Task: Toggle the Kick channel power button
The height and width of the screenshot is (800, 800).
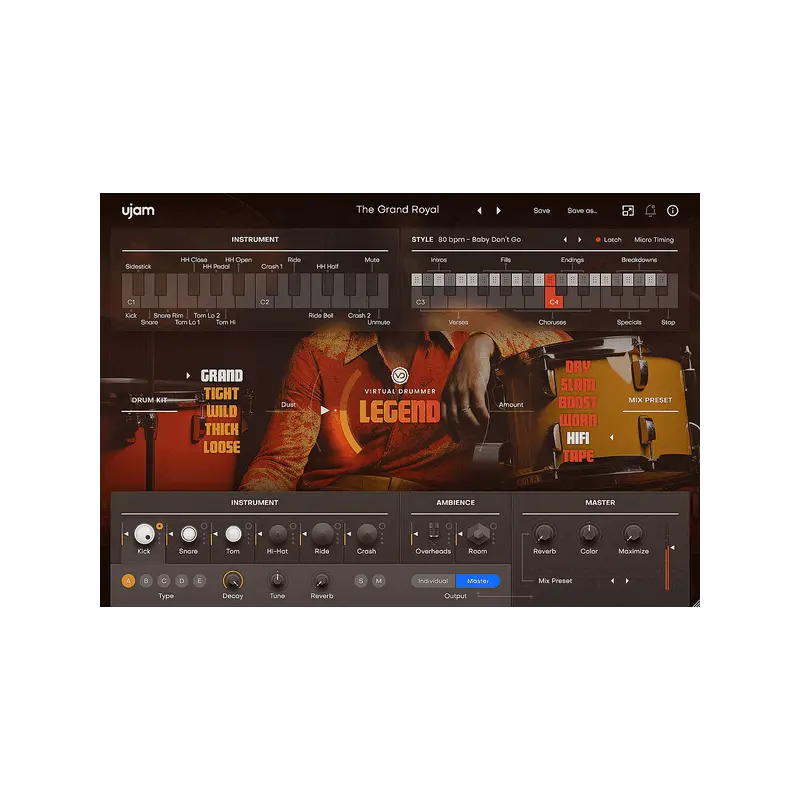Action: pos(160,526)
